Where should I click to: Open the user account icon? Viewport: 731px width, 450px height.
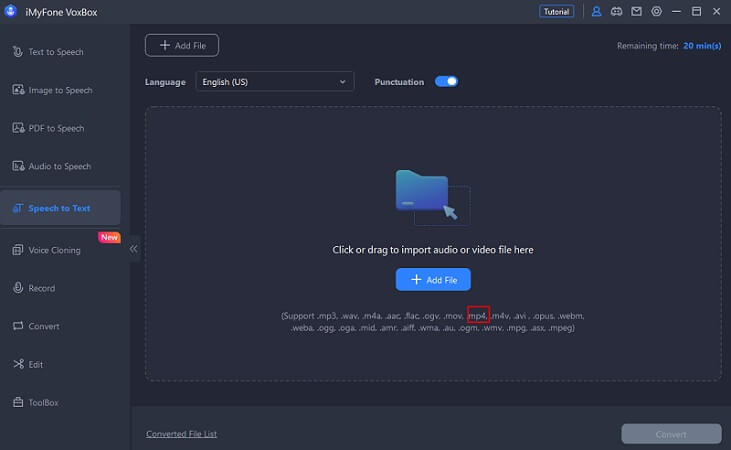coord(596,12)
